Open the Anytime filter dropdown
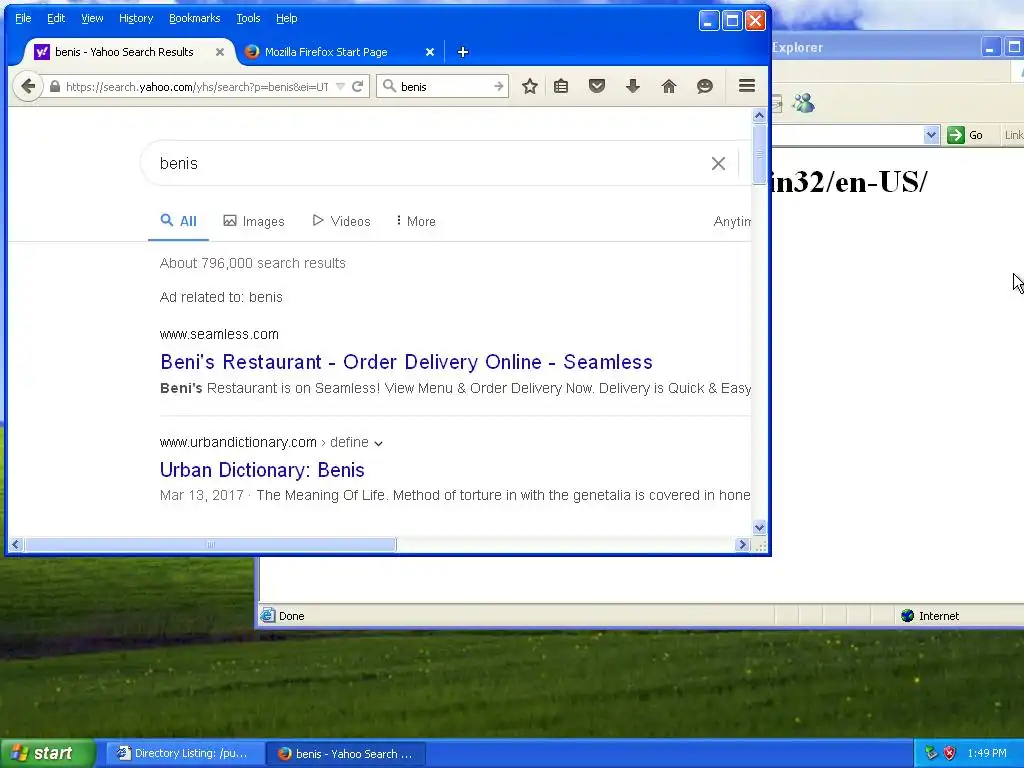The image size is (1024, 768). [x=732, y=221]
